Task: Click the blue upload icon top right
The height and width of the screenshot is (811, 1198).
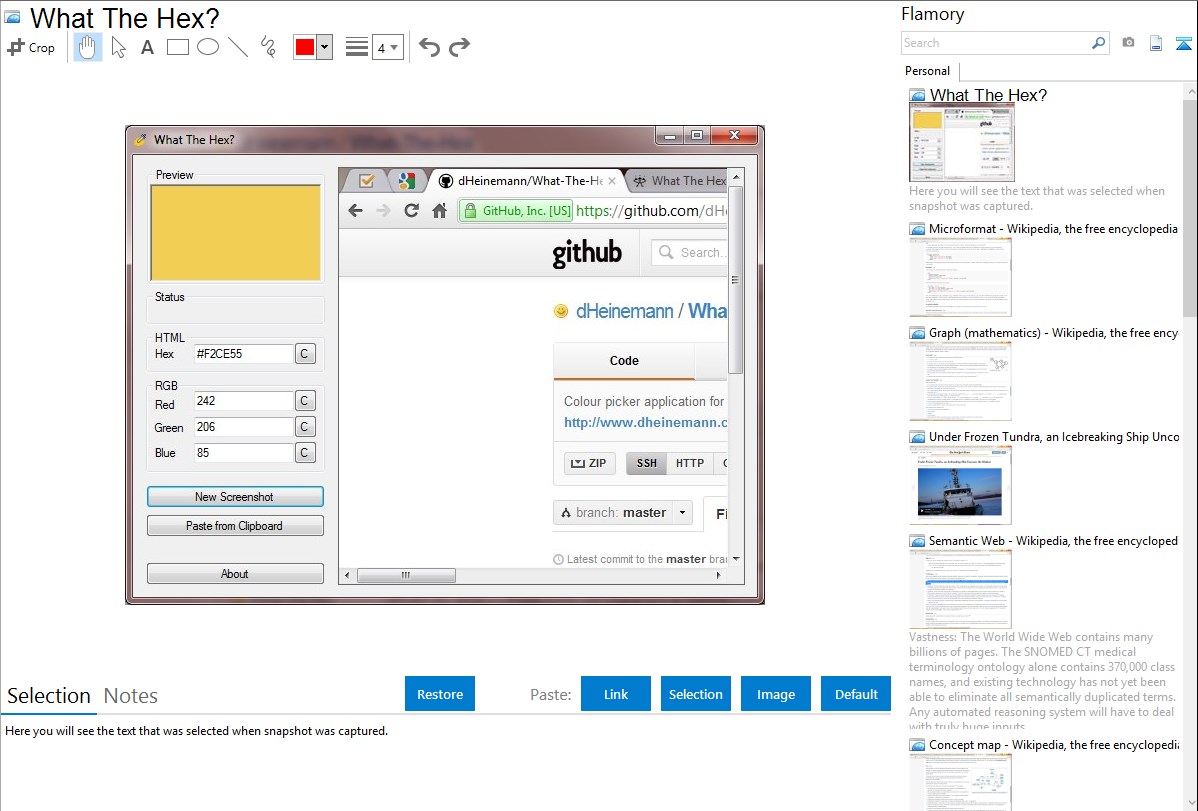Action: (x=1183, y=43)
